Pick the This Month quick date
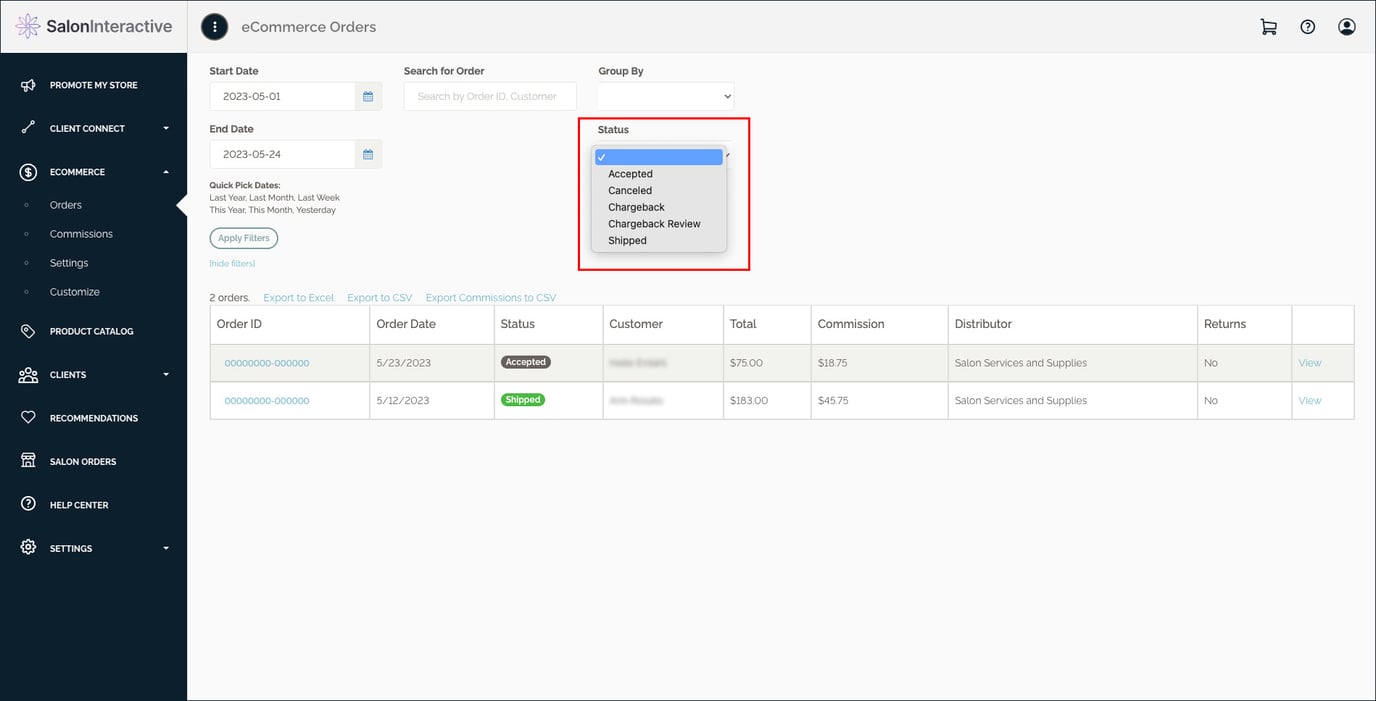 (x=270, y=210)
